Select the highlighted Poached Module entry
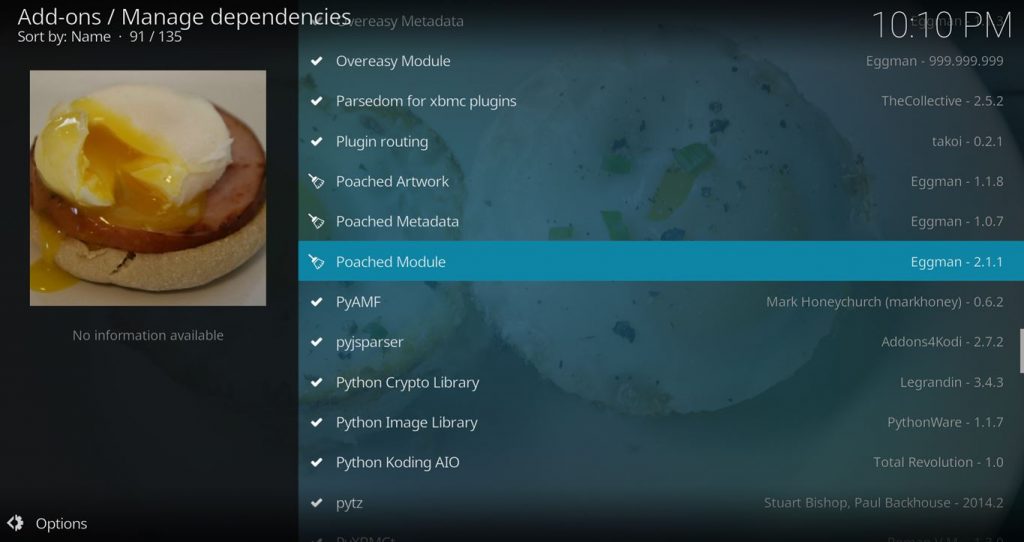This screenshot has height=542, width=1024. (x=661, y=261)
